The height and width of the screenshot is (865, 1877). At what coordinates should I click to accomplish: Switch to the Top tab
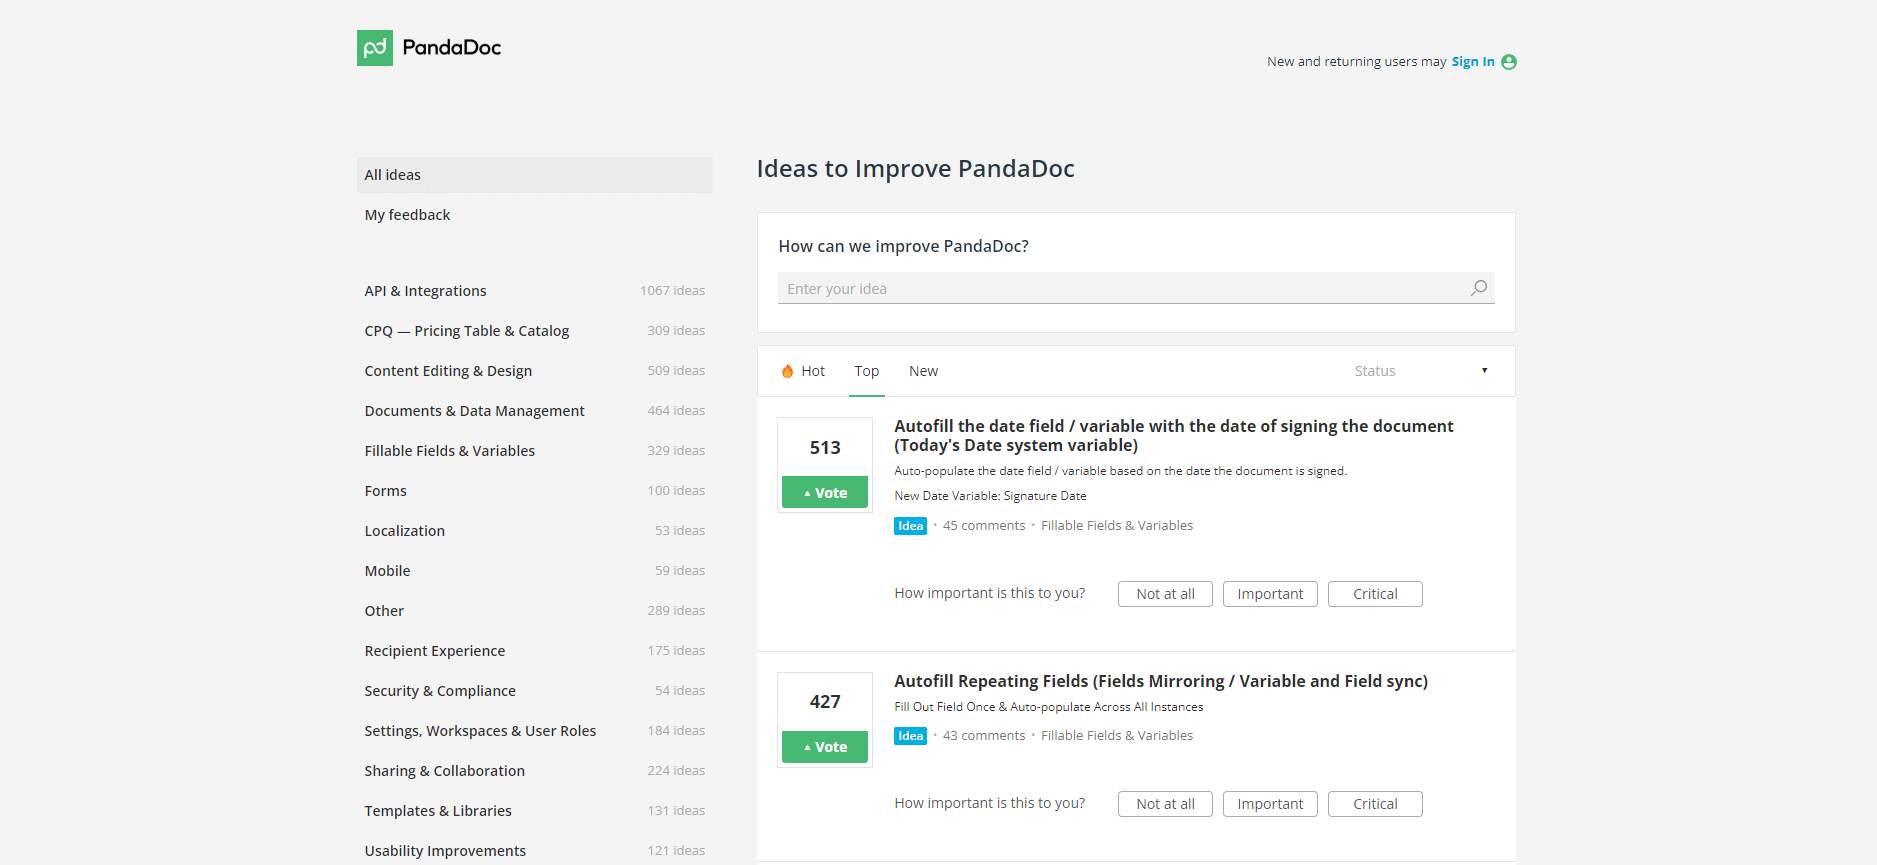click(x=866, y=371)
